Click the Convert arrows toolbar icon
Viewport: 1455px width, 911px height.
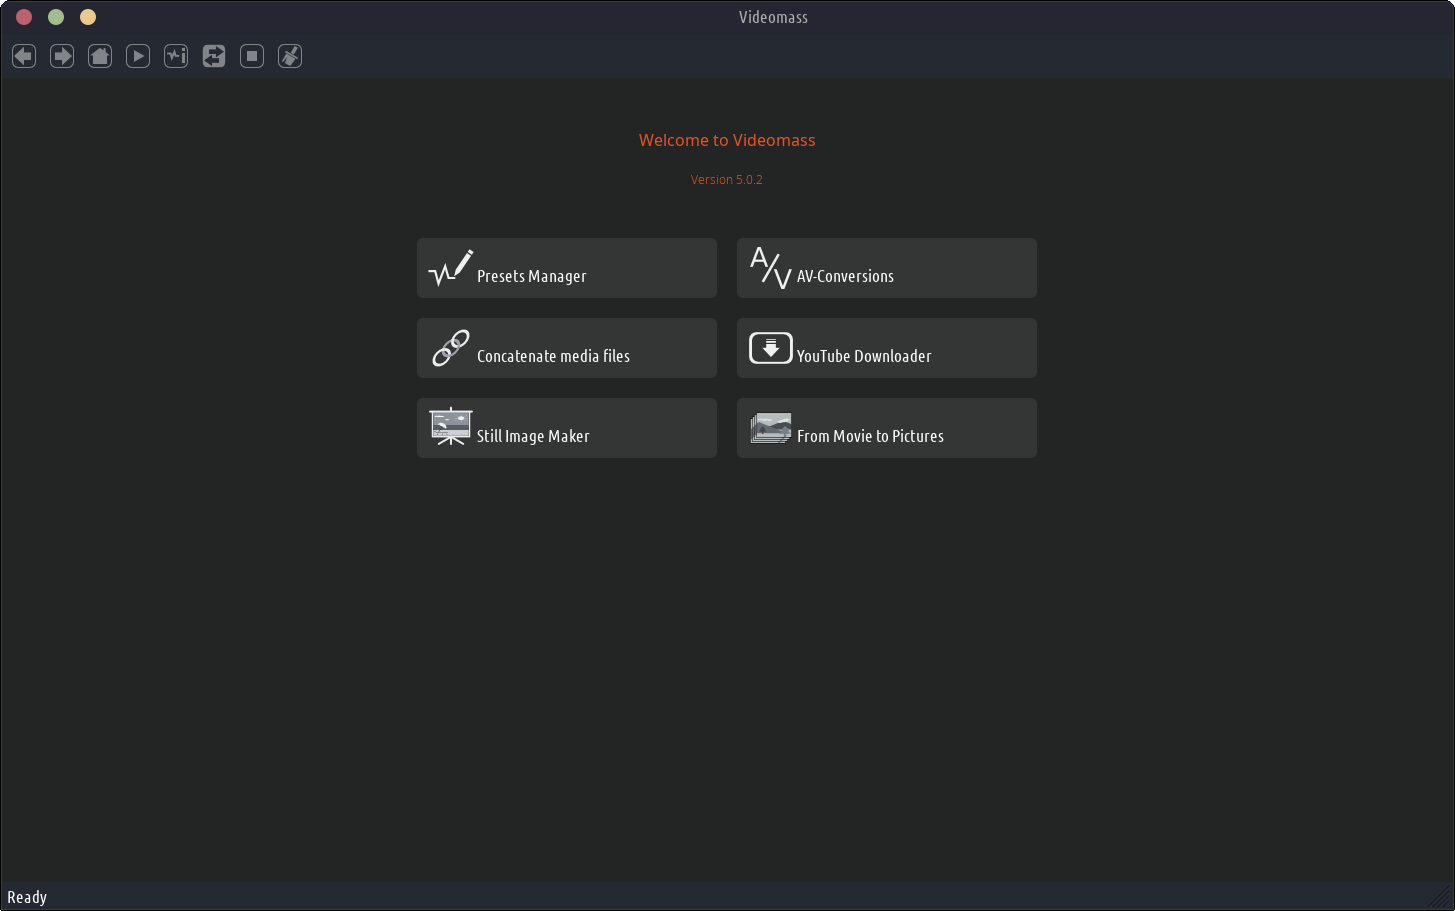(214, 56)
